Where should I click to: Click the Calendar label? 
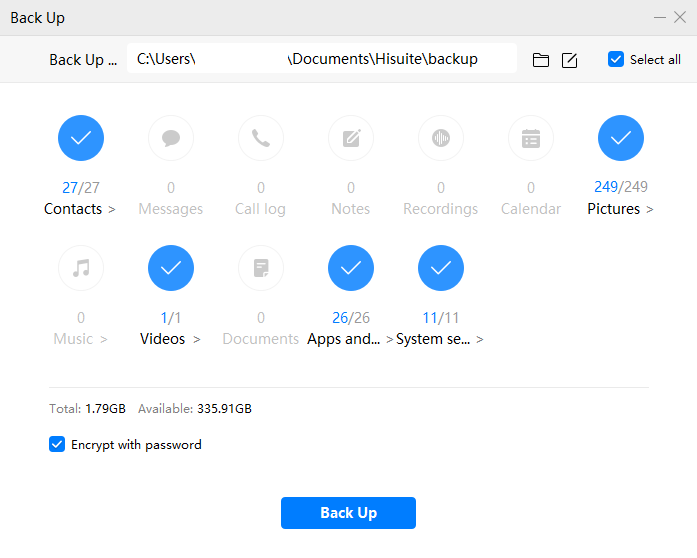(531, 209)
